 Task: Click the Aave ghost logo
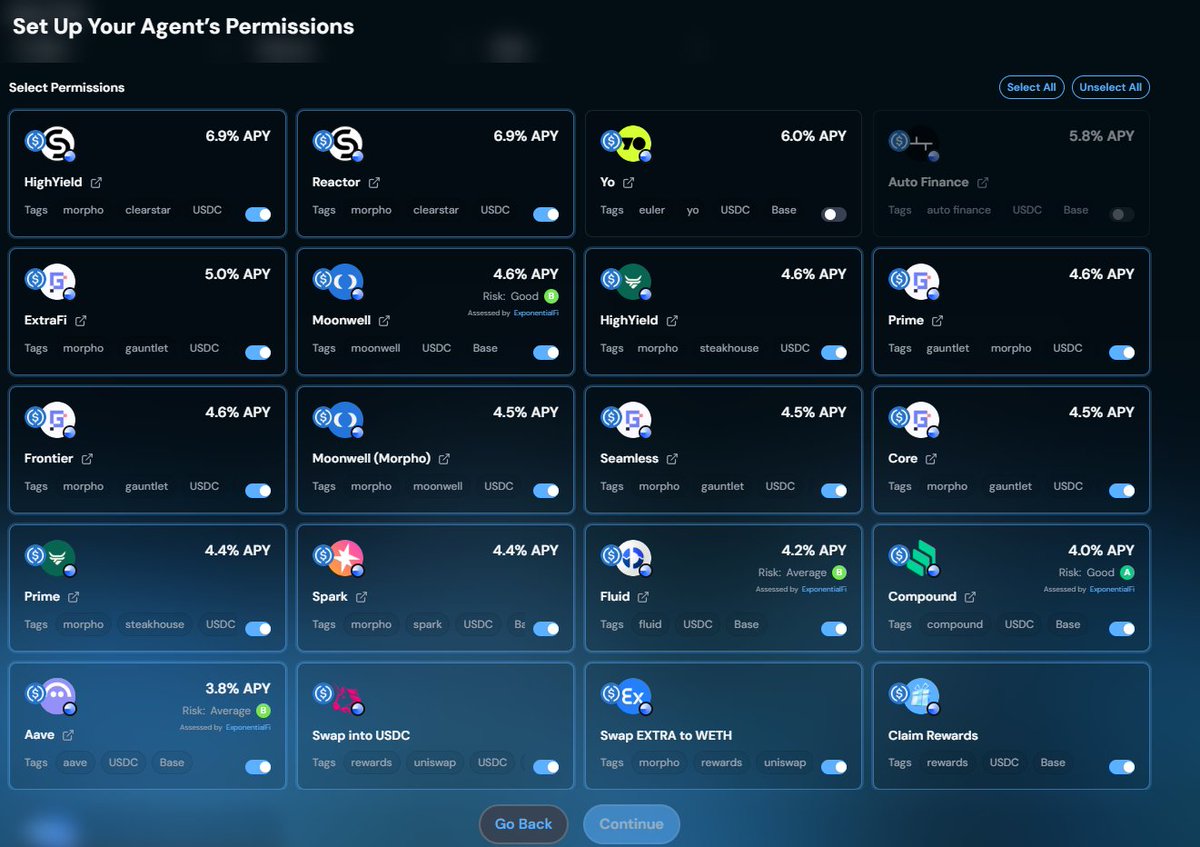(58, 696)
